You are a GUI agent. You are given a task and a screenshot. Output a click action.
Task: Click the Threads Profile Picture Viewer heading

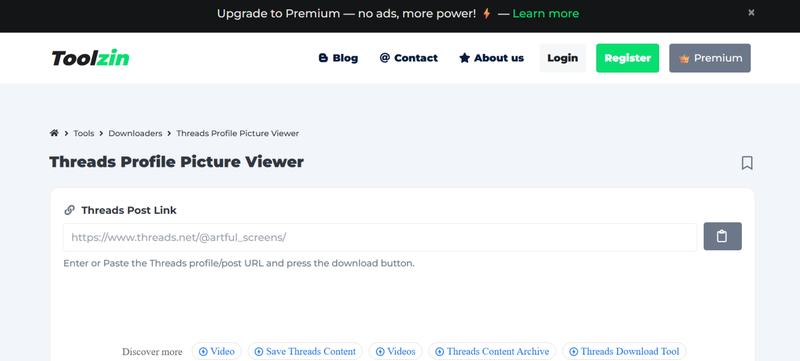tap(177, 162)
